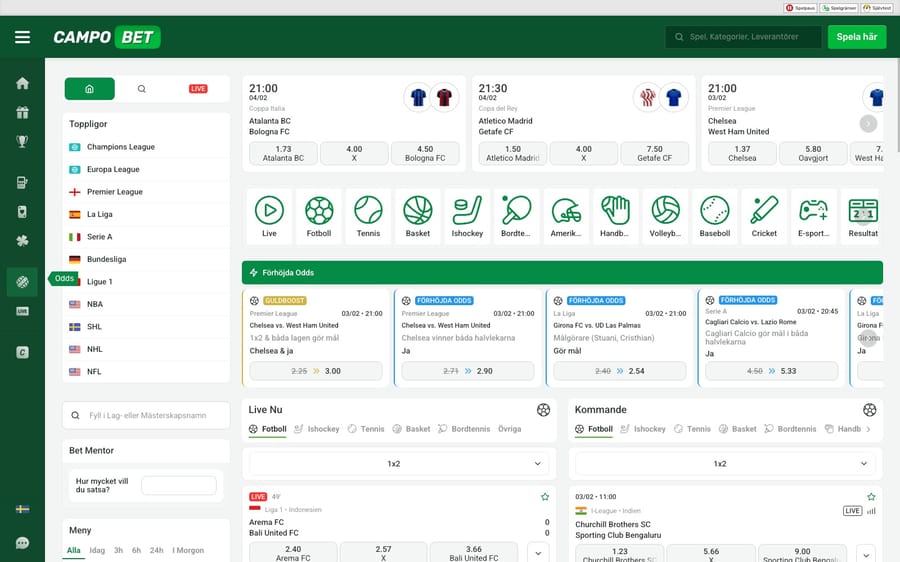
Task: Open NHL in Toppligor
Action: [146, 349]
